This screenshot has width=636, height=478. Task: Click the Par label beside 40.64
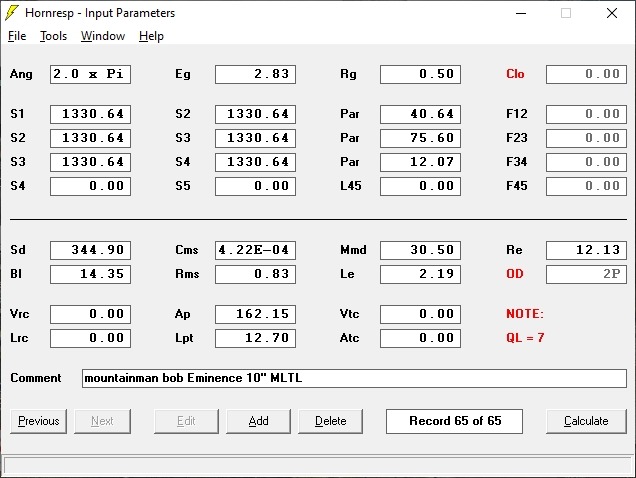(350, 114)
